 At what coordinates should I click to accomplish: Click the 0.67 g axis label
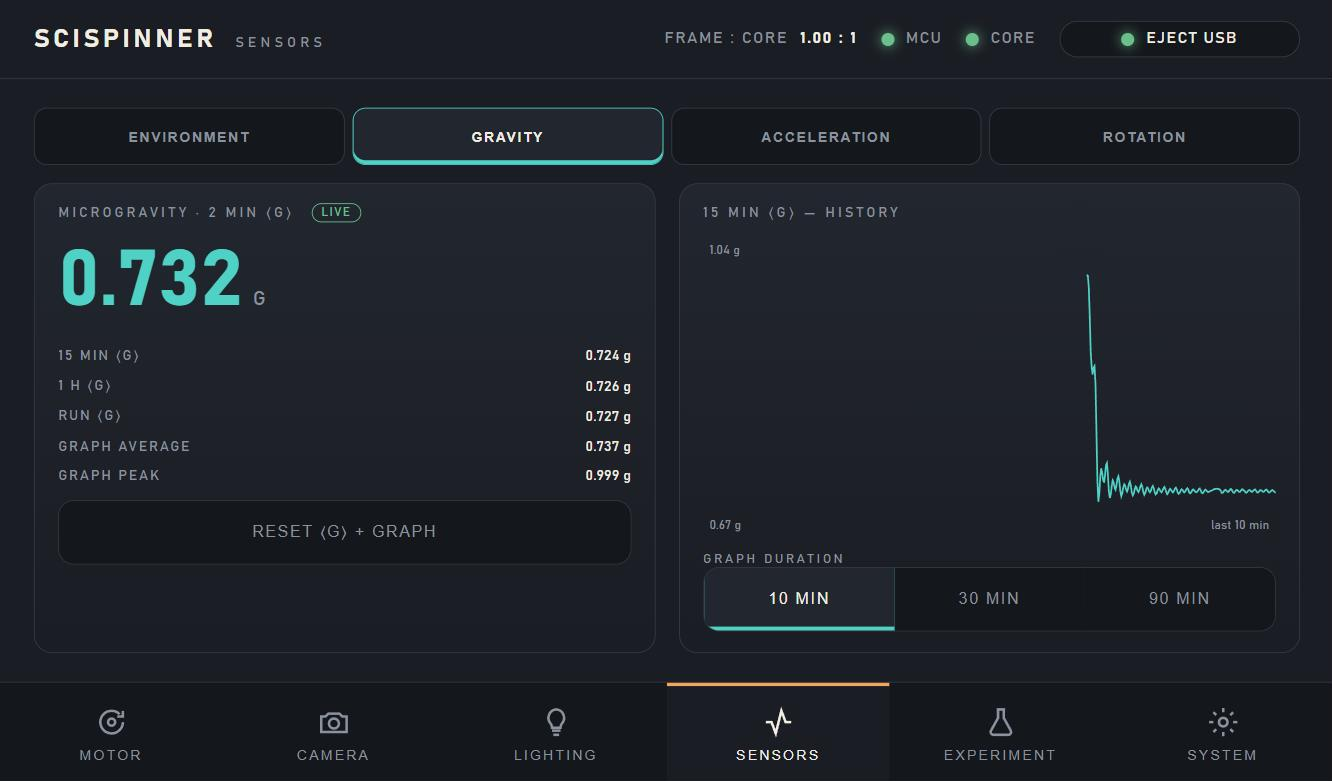tap(725, 525)
